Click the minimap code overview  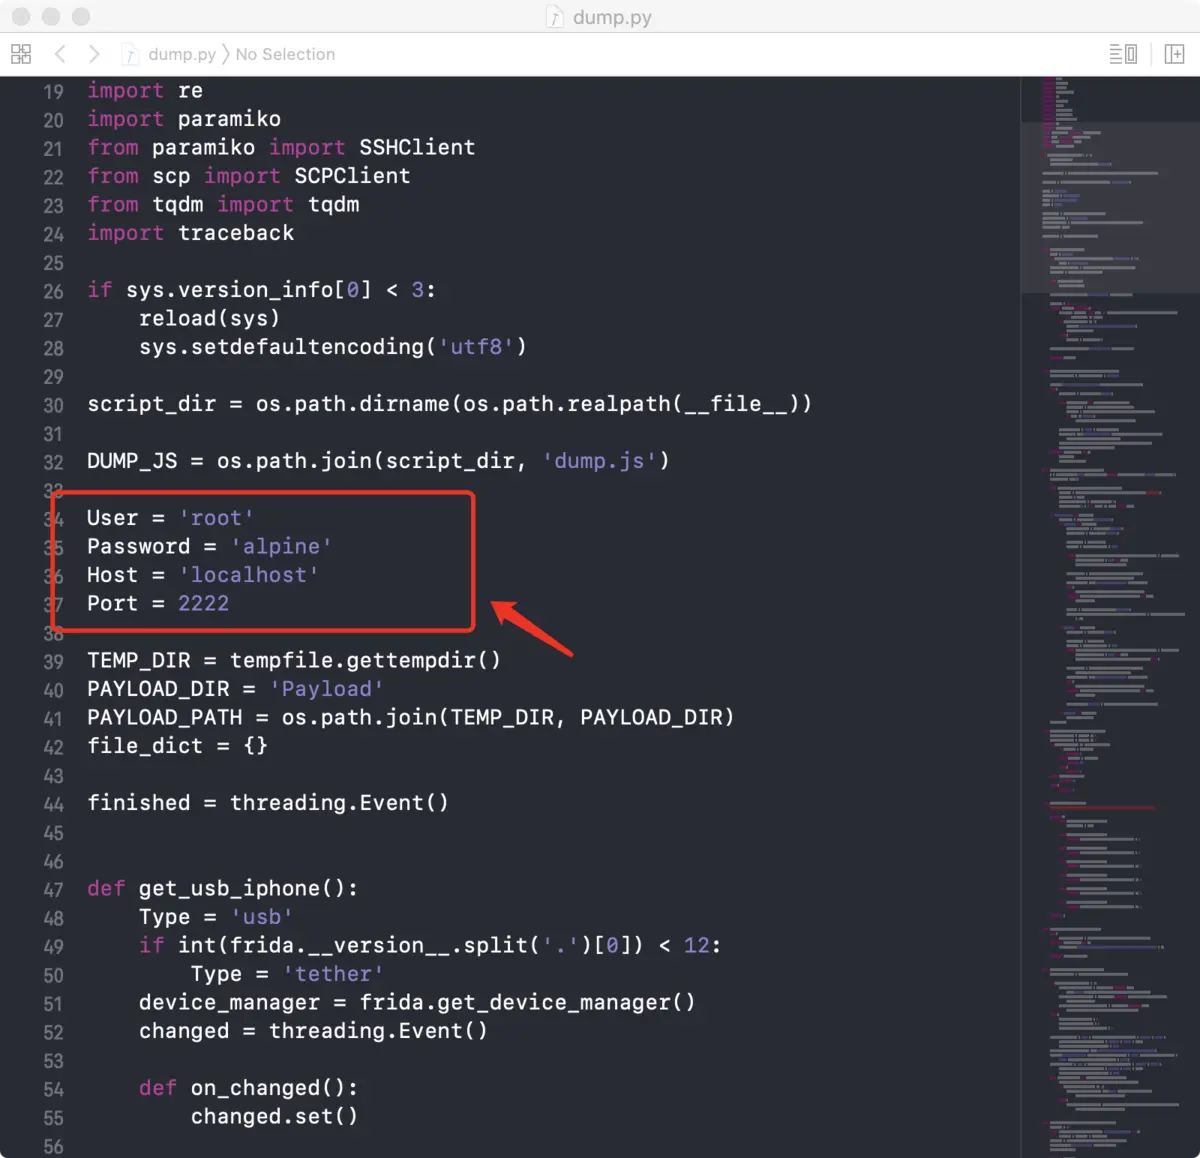[x=1110, y=616]
